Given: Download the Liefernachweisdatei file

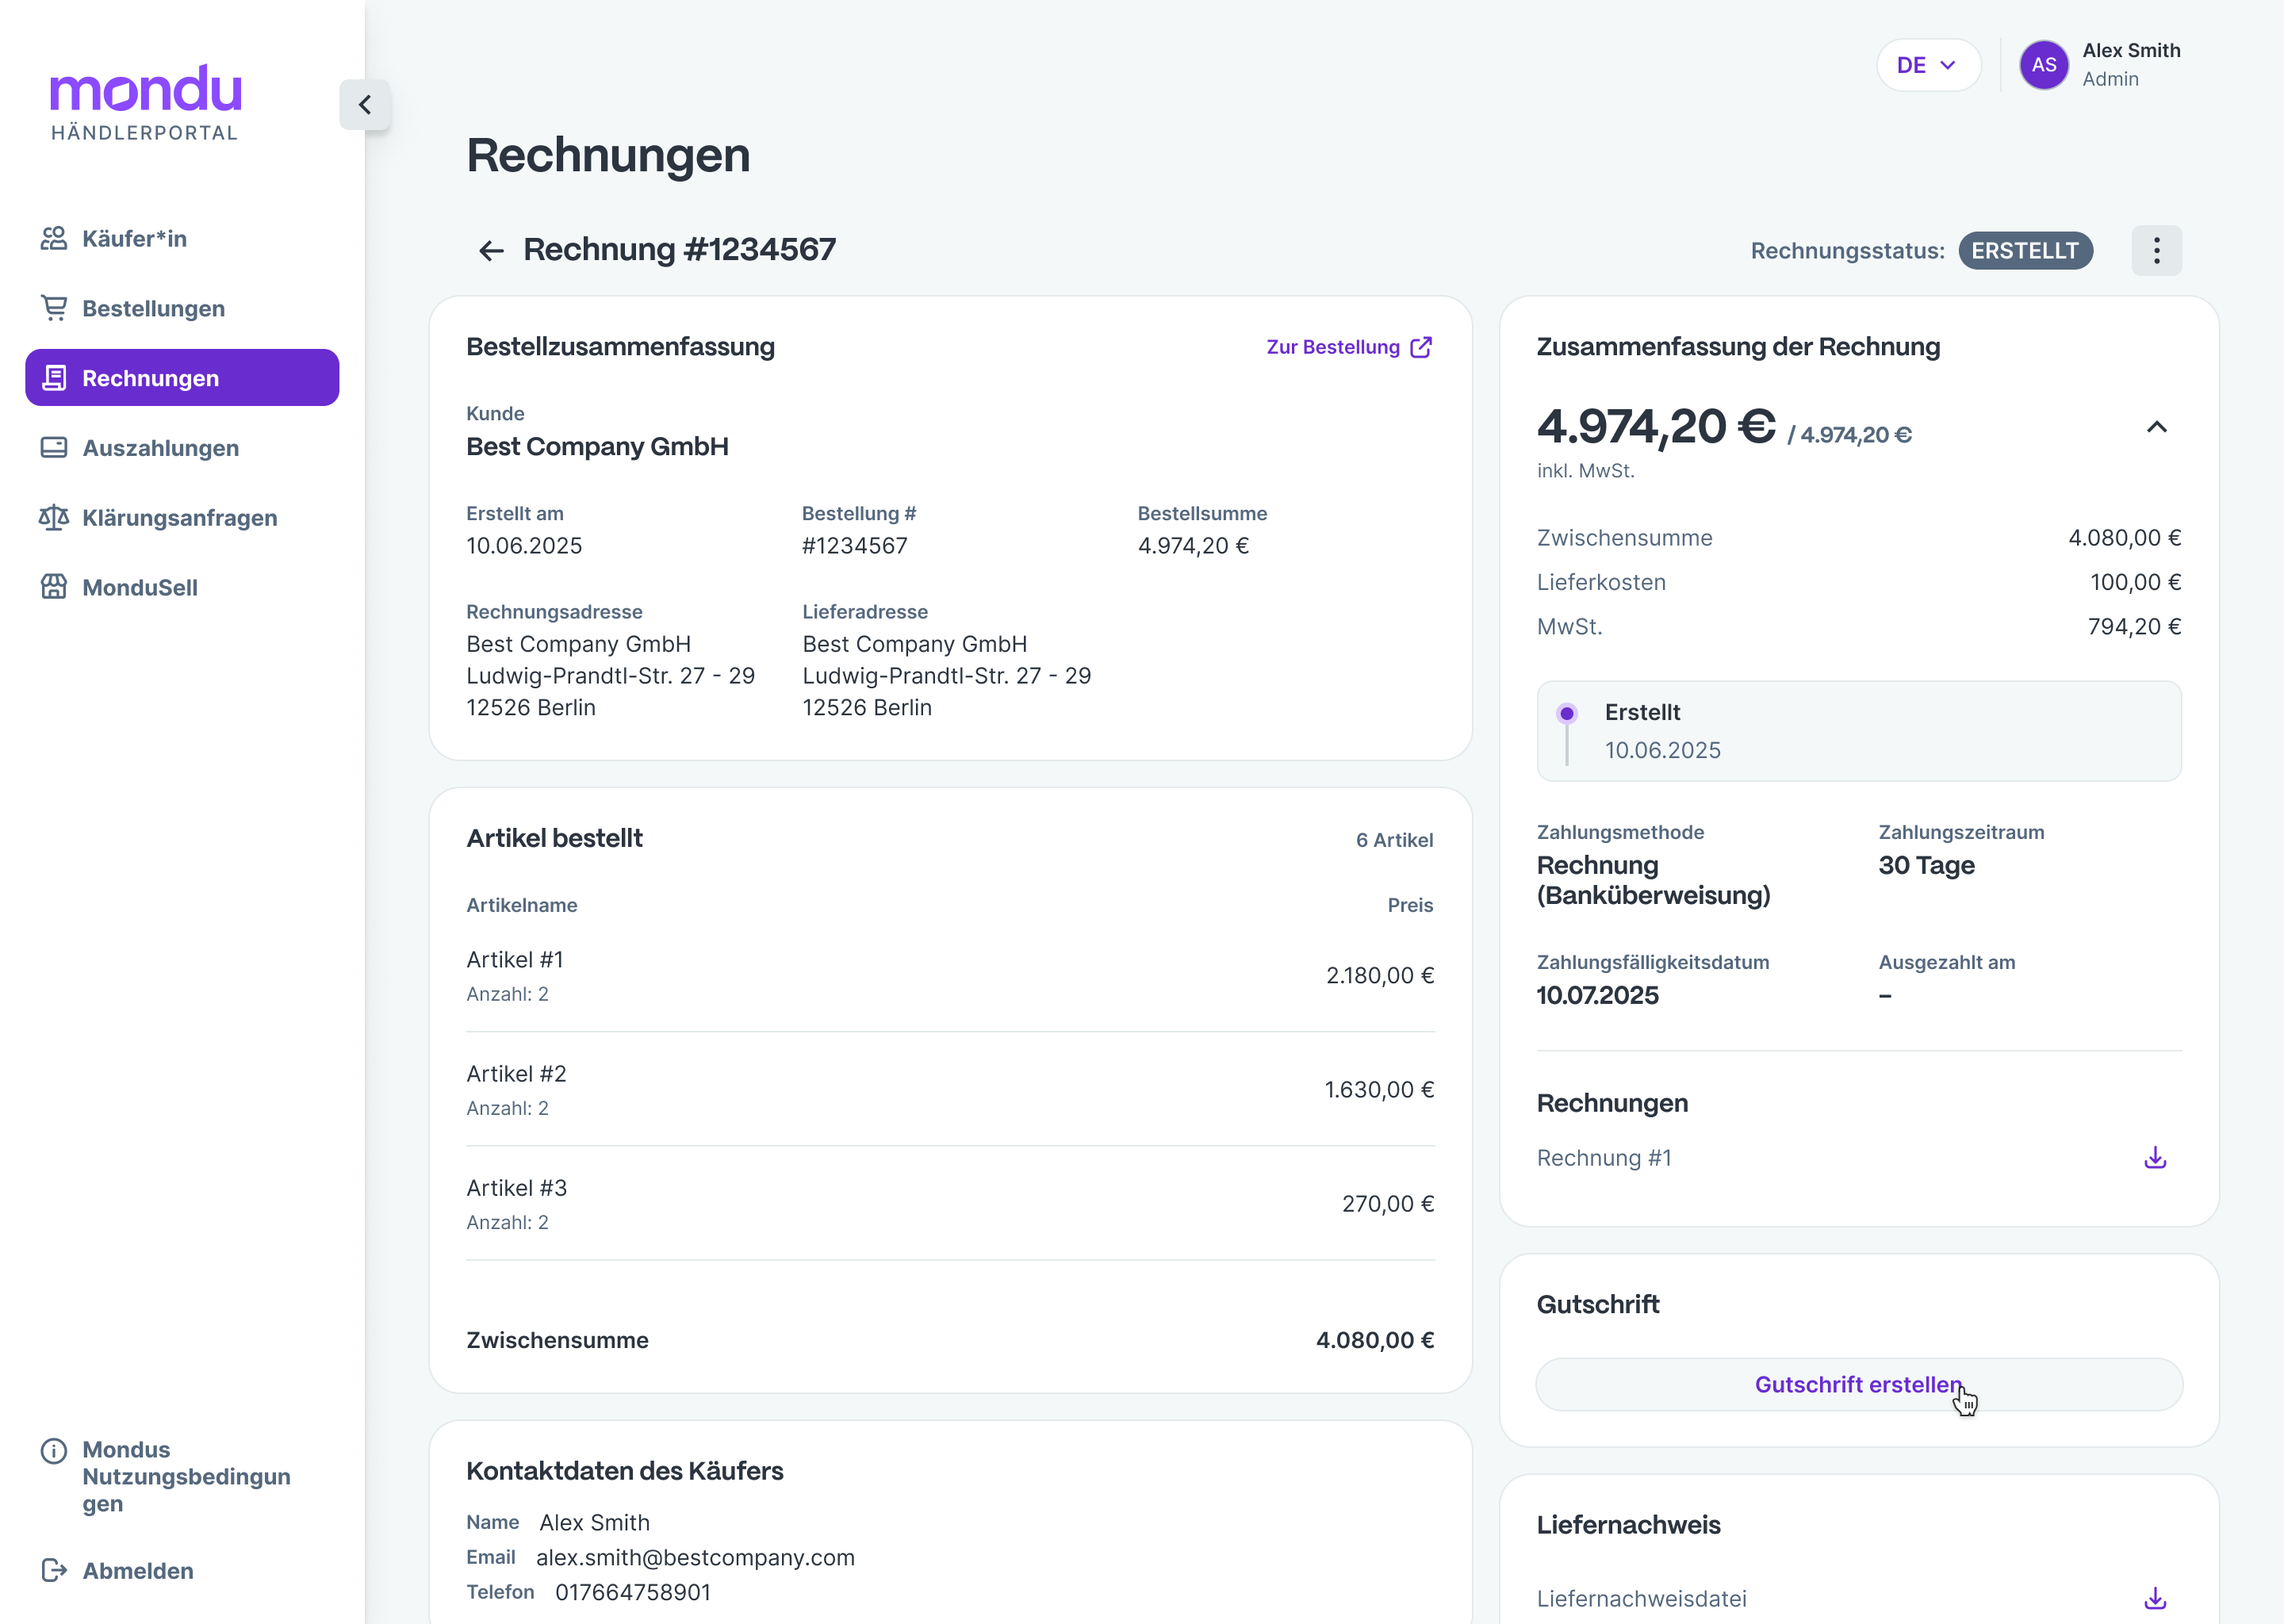Looking at the screenshot, I should point(2155,1598).
